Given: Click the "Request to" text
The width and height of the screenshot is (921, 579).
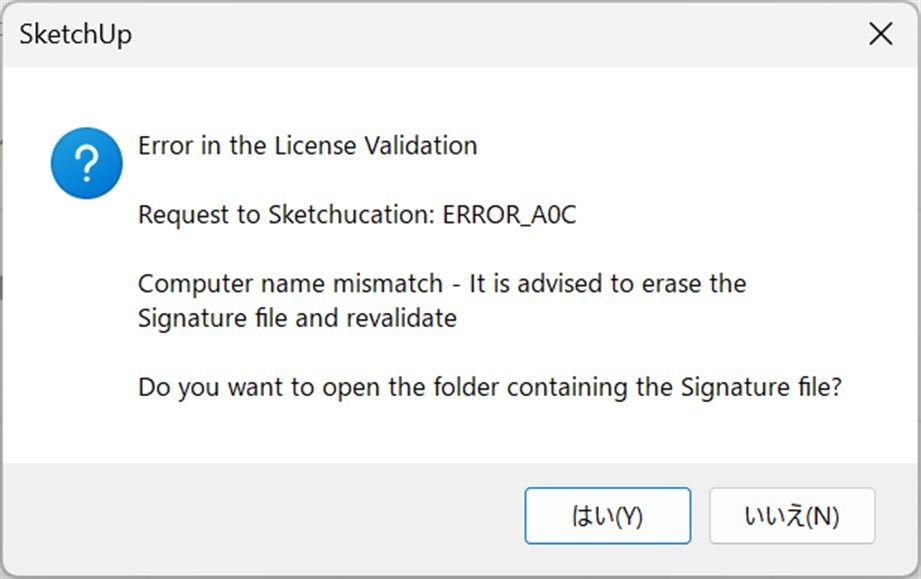Looking at the screenshot, I should 199,215.
